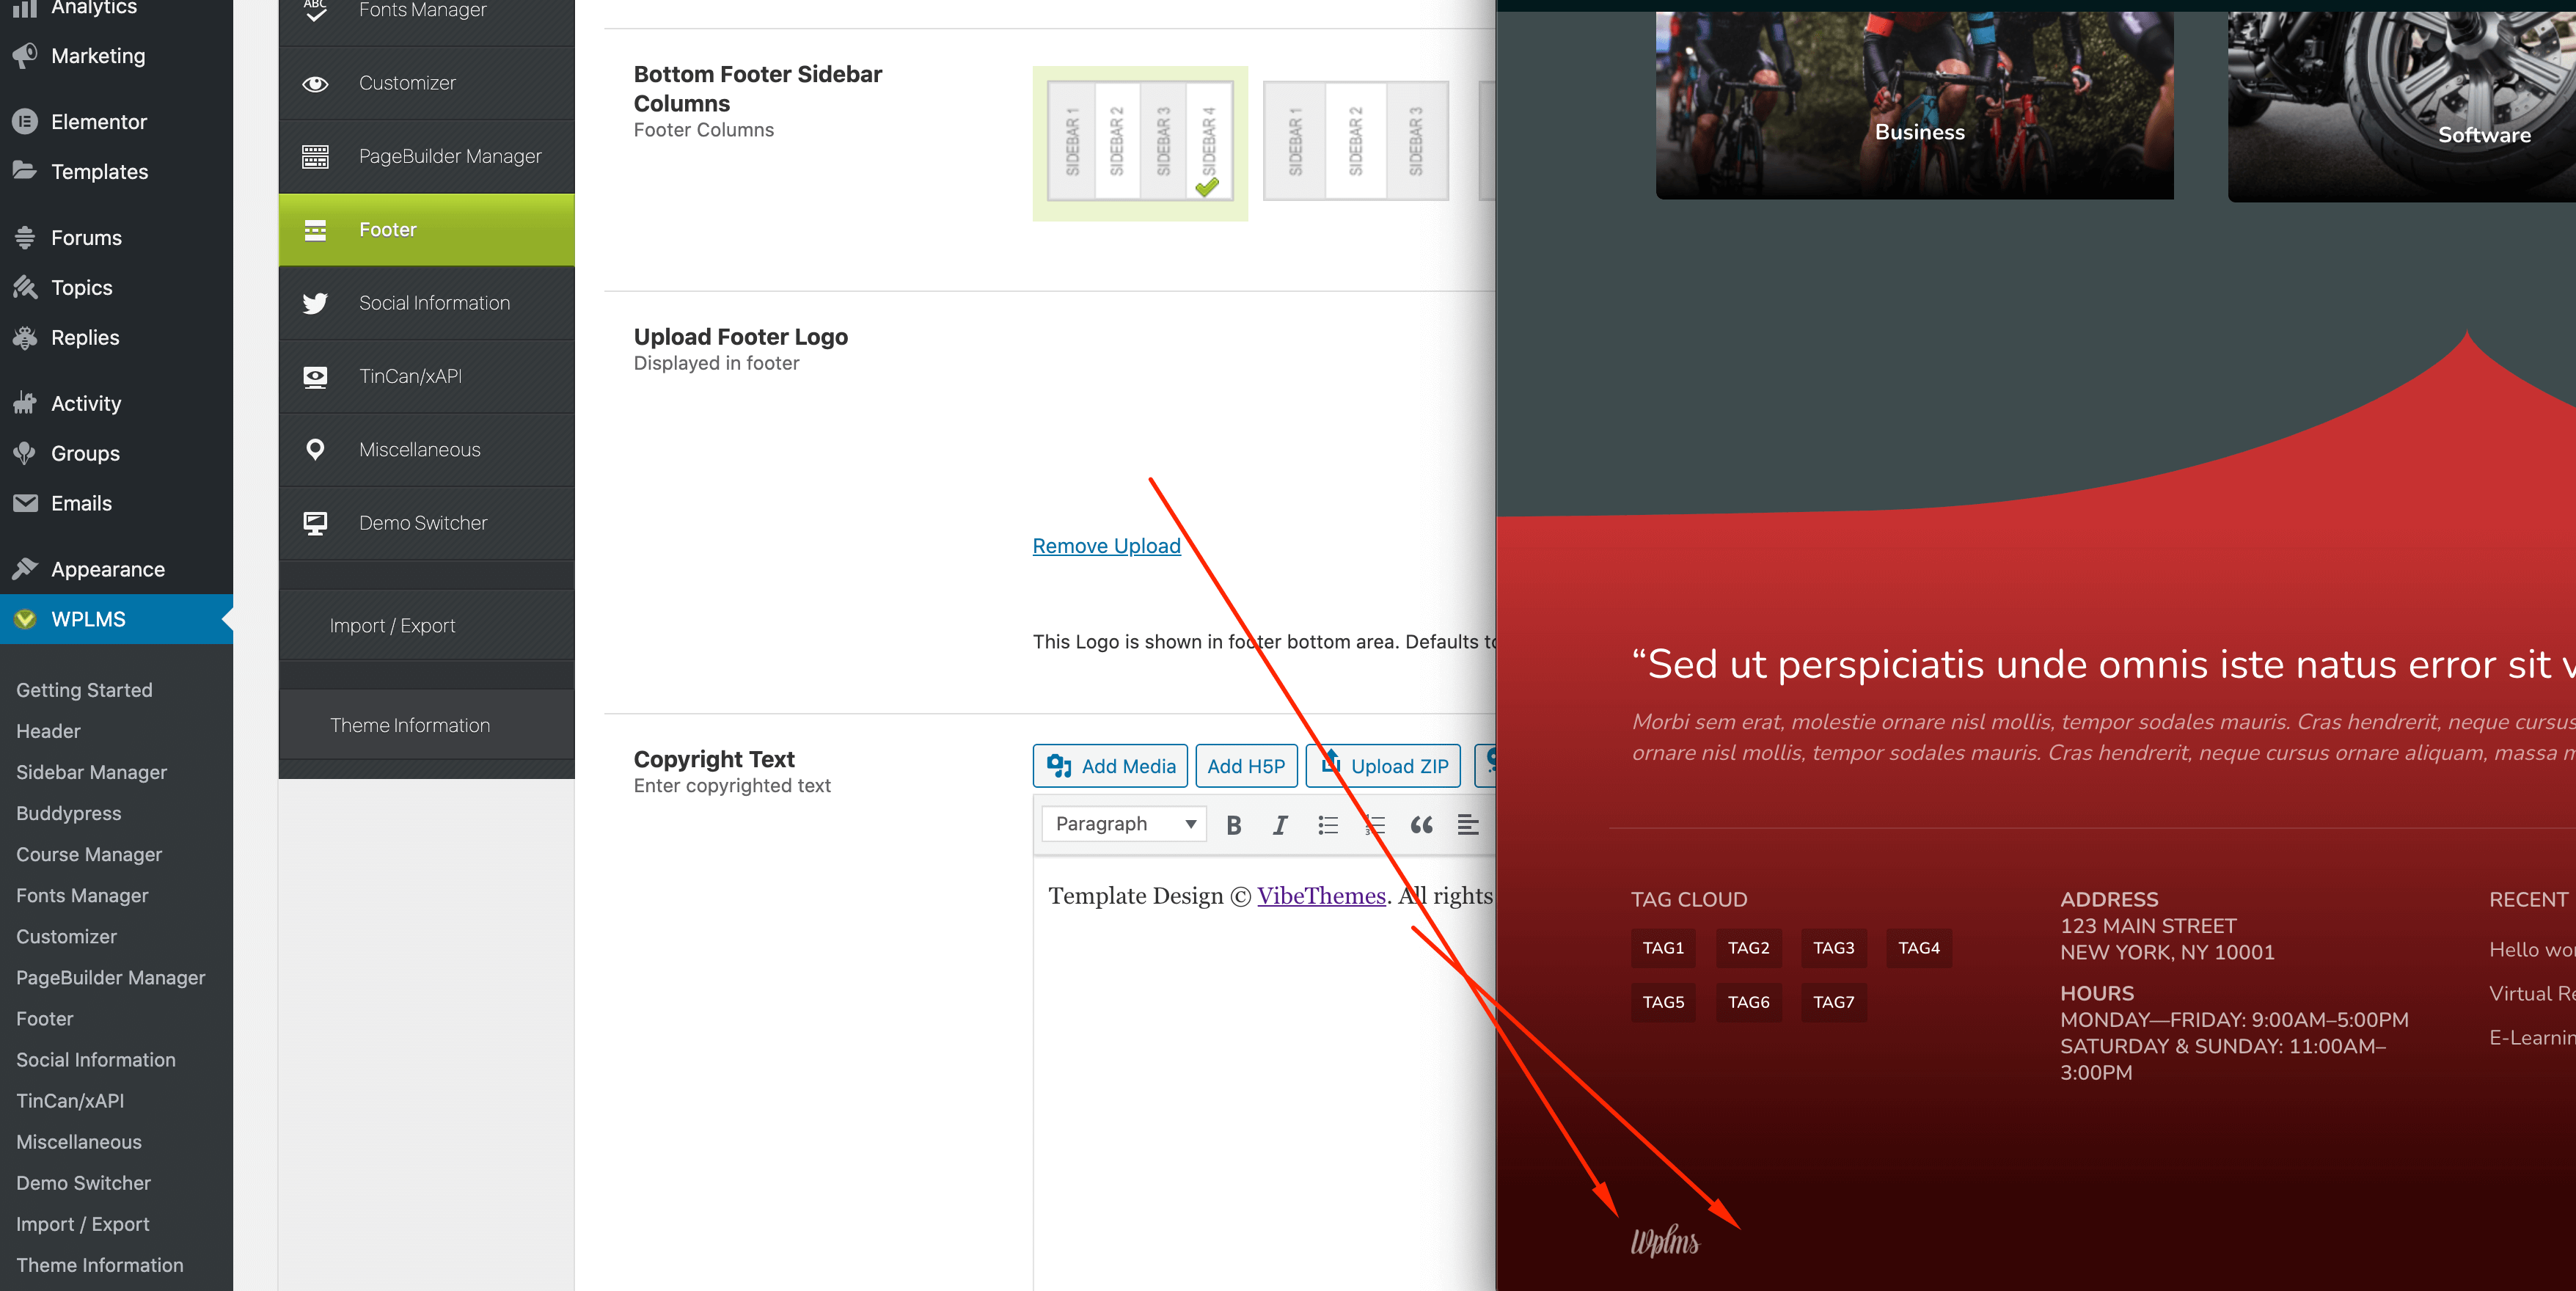Screen dimensions: 2576x1291
Task: Click the Miscellaneous map pin icon
Action: click(315, 450)
